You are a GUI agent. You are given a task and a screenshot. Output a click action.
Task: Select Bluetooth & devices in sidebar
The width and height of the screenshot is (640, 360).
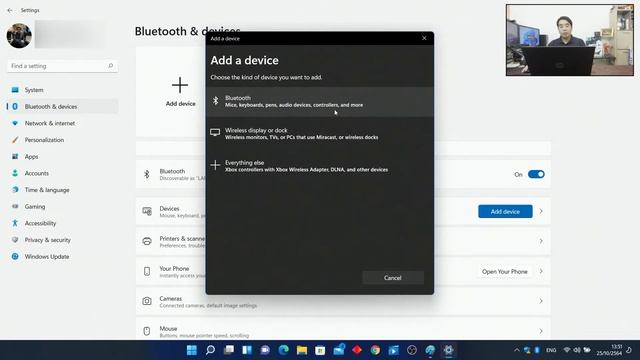62,107
